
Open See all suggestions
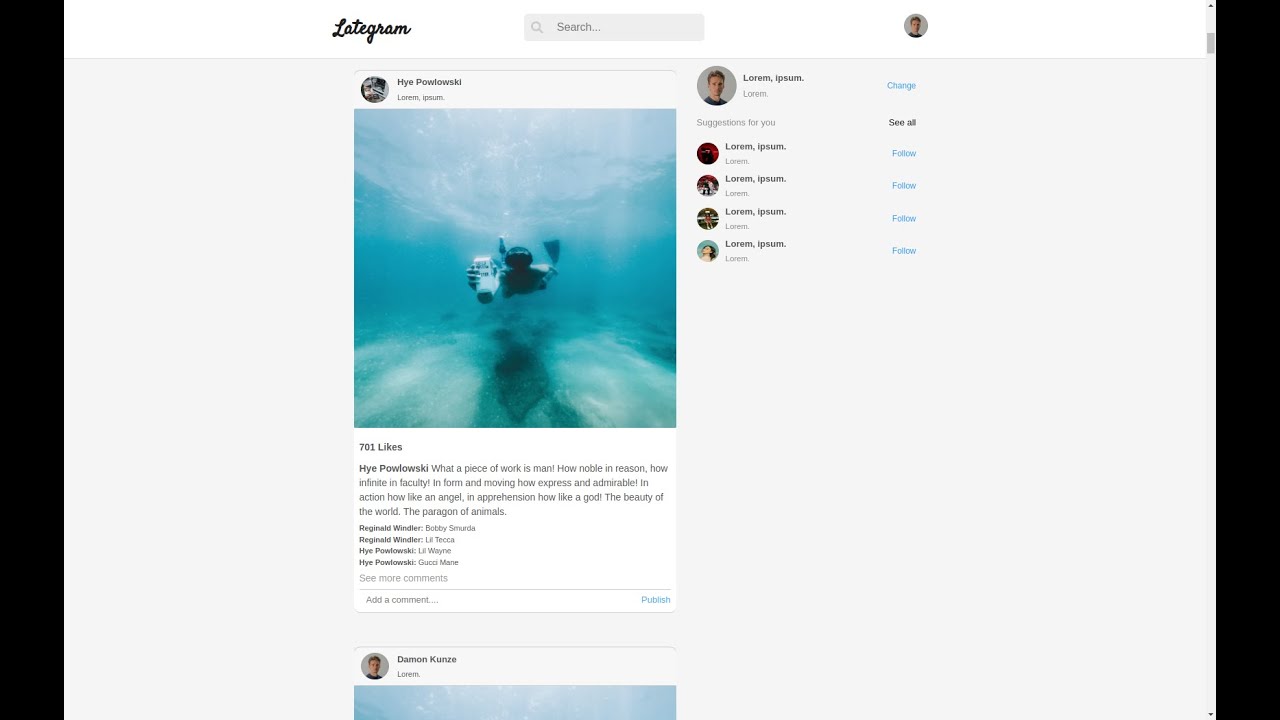[x=902, y=123]
